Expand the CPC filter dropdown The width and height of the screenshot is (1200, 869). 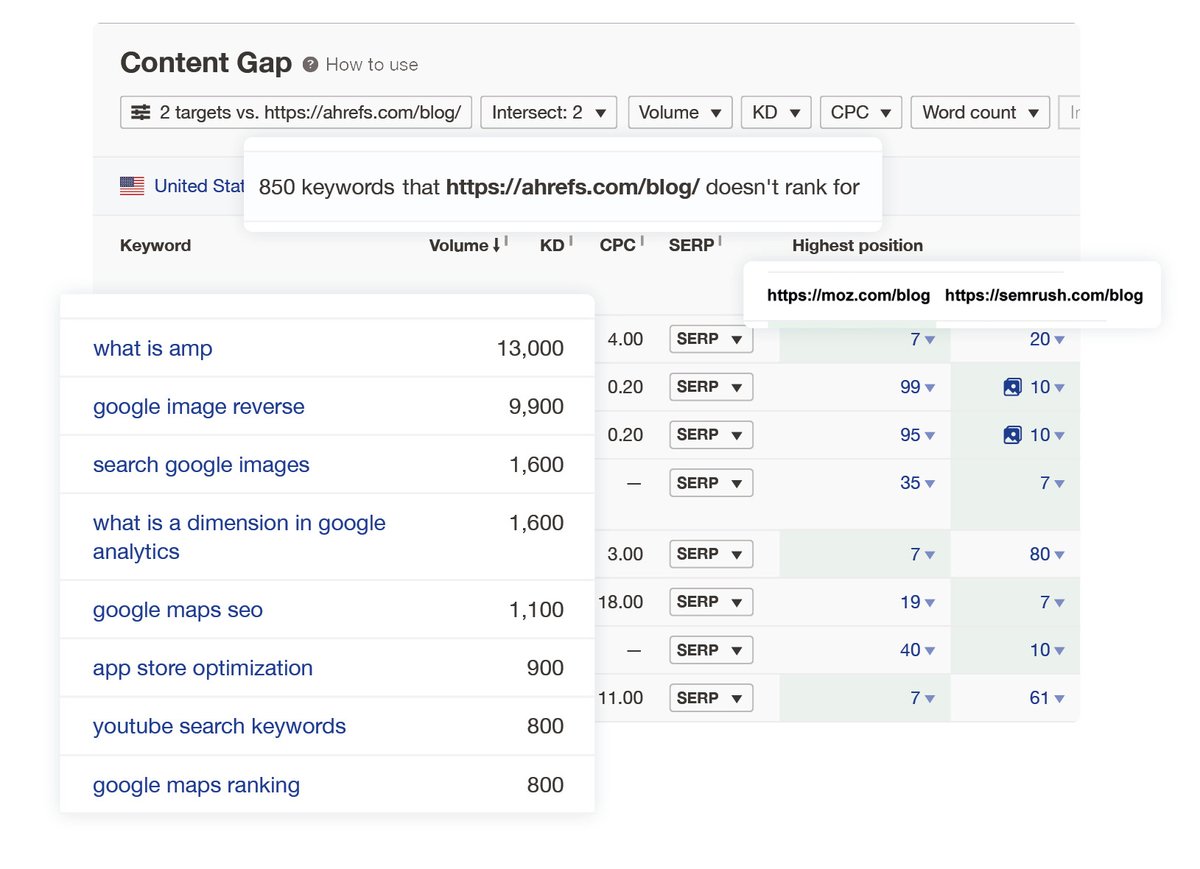860,112
